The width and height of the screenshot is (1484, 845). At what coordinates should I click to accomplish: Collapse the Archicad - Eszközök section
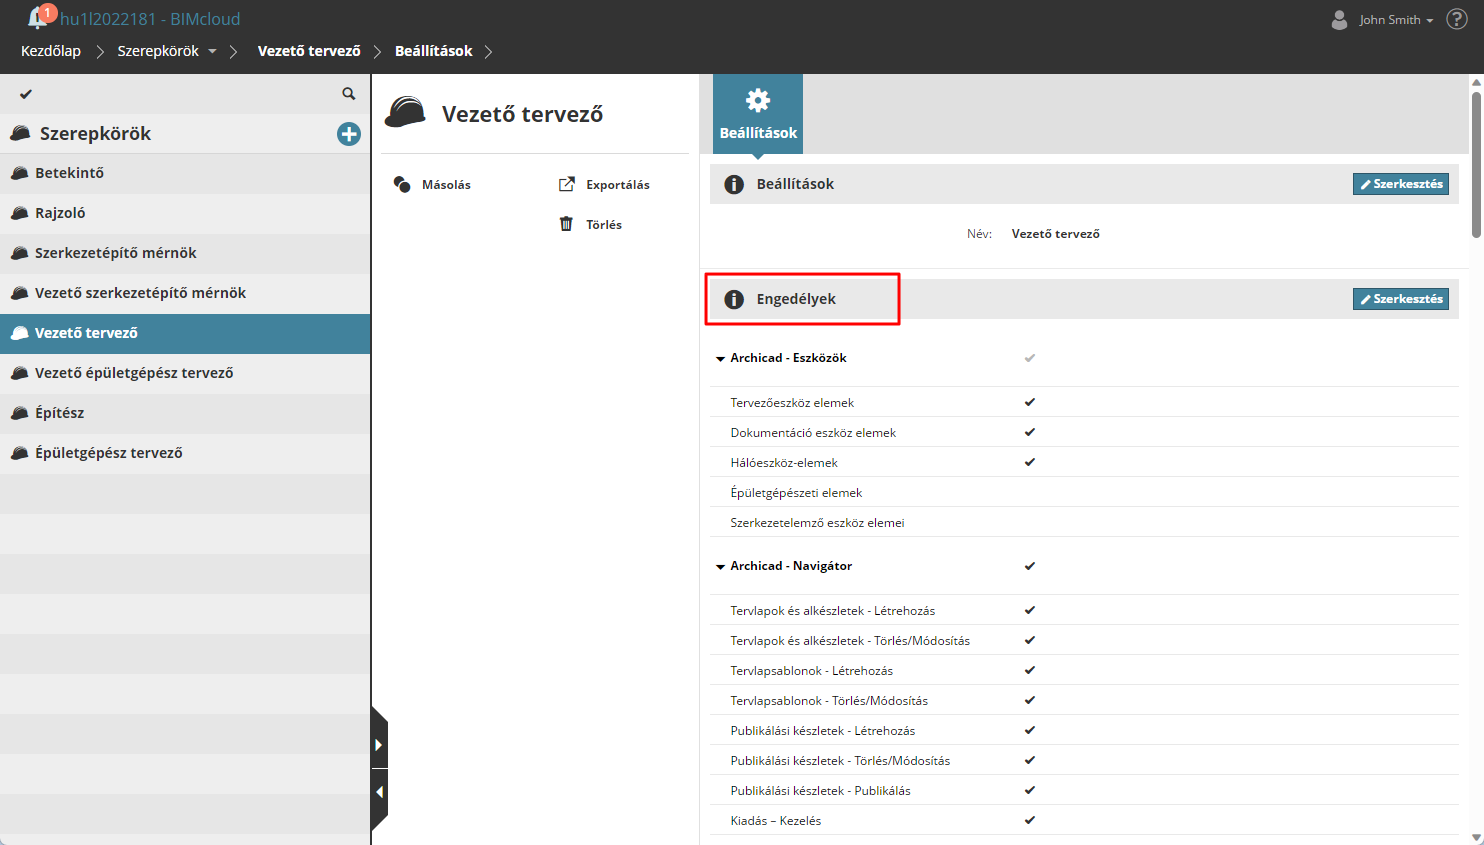tap(720, 359)
